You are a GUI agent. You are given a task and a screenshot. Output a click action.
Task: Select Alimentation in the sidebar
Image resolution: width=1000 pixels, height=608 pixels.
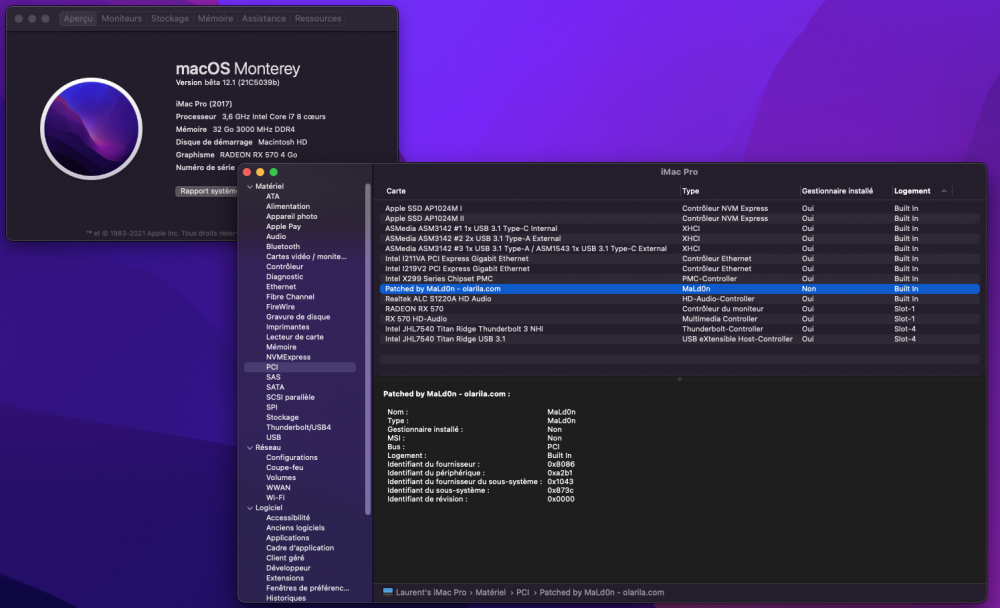tap(288, 207)
